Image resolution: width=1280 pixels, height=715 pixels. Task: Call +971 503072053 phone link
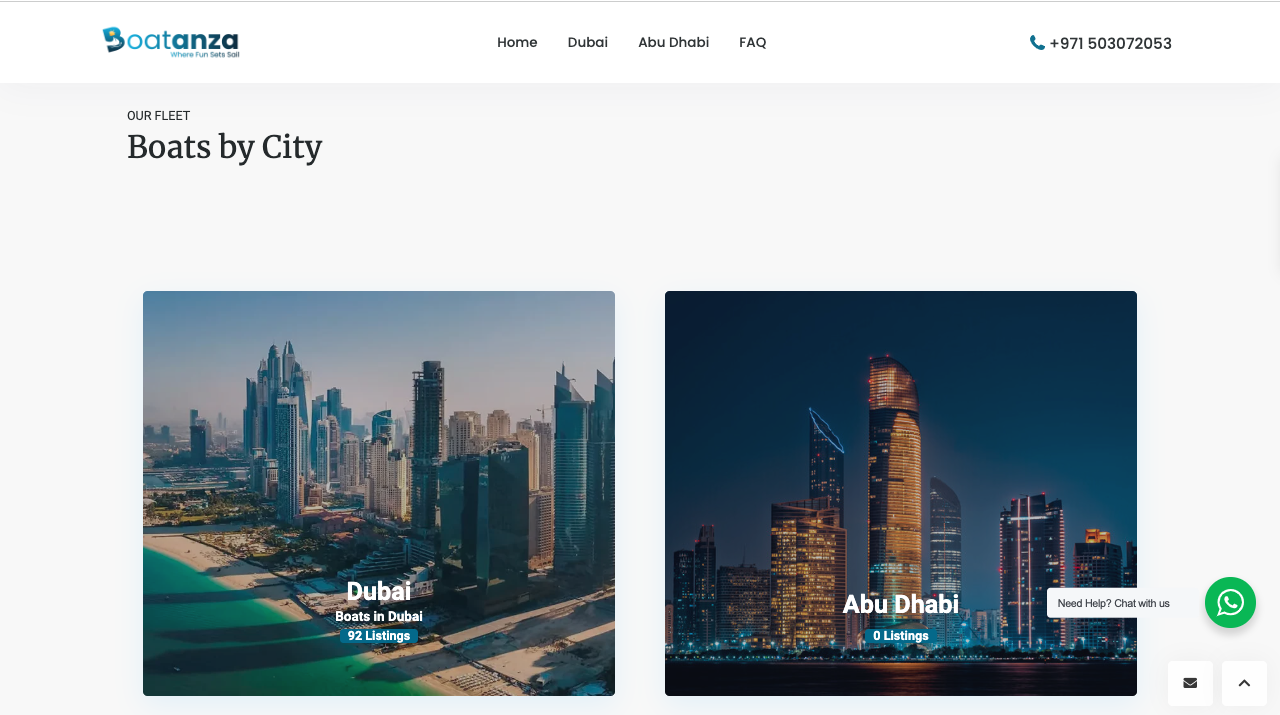point(1110,43)
